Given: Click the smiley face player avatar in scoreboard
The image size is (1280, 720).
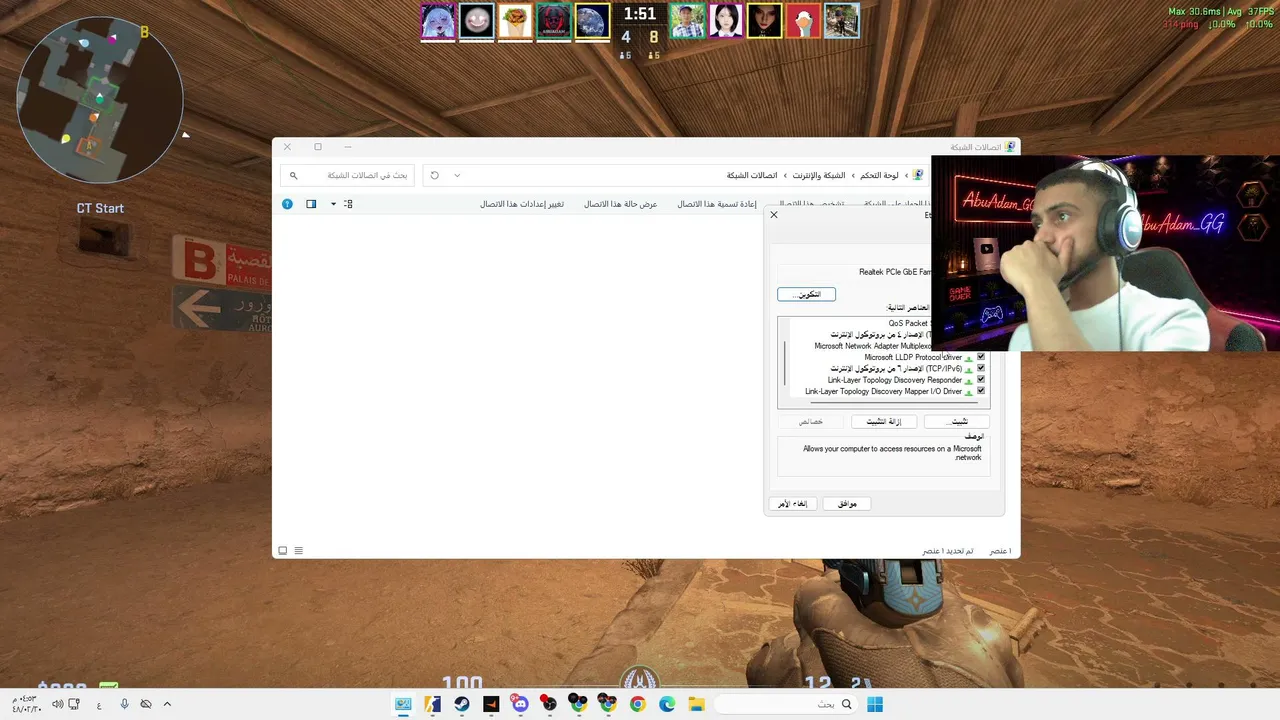Looking at the screenshot, I should pyautogui.click(x=477, y=21).
